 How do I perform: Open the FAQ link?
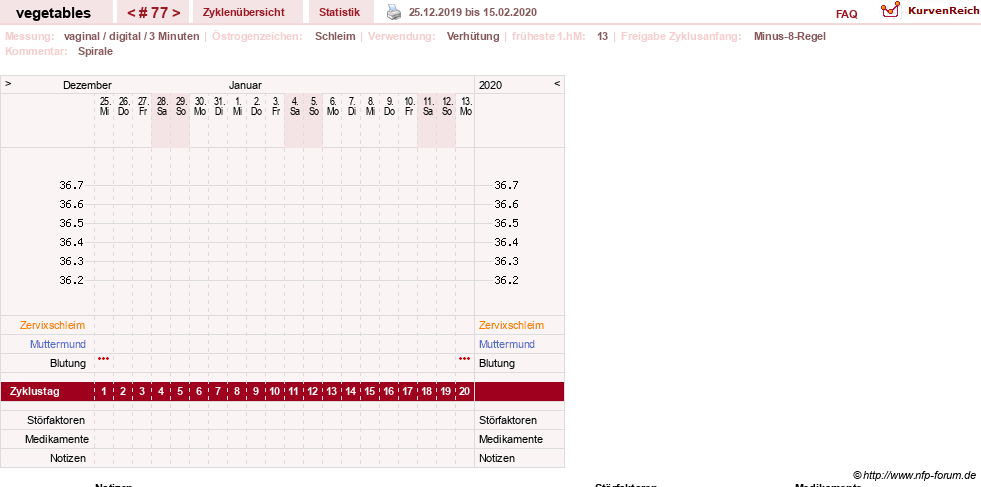click(846, 14)
